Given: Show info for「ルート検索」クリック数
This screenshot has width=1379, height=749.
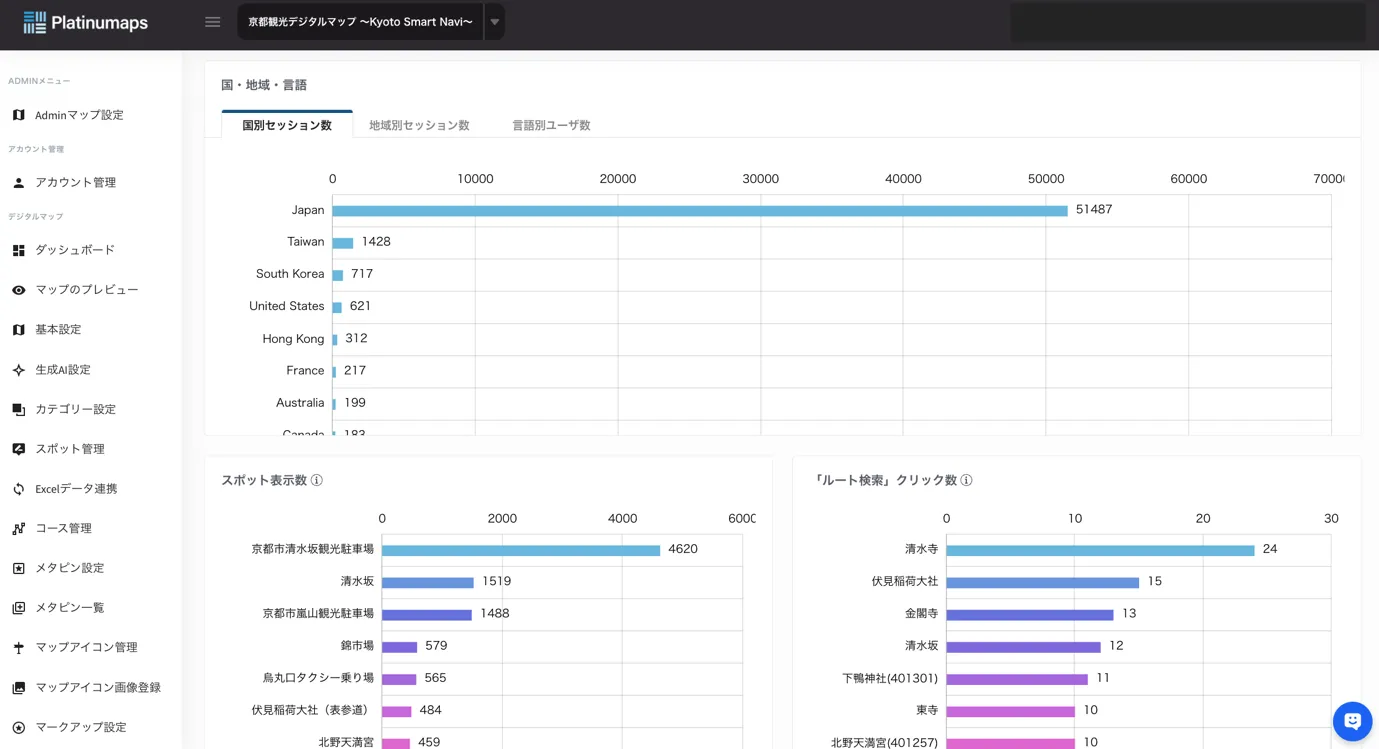Looking at the screenshot, I should tap(966, 480).
